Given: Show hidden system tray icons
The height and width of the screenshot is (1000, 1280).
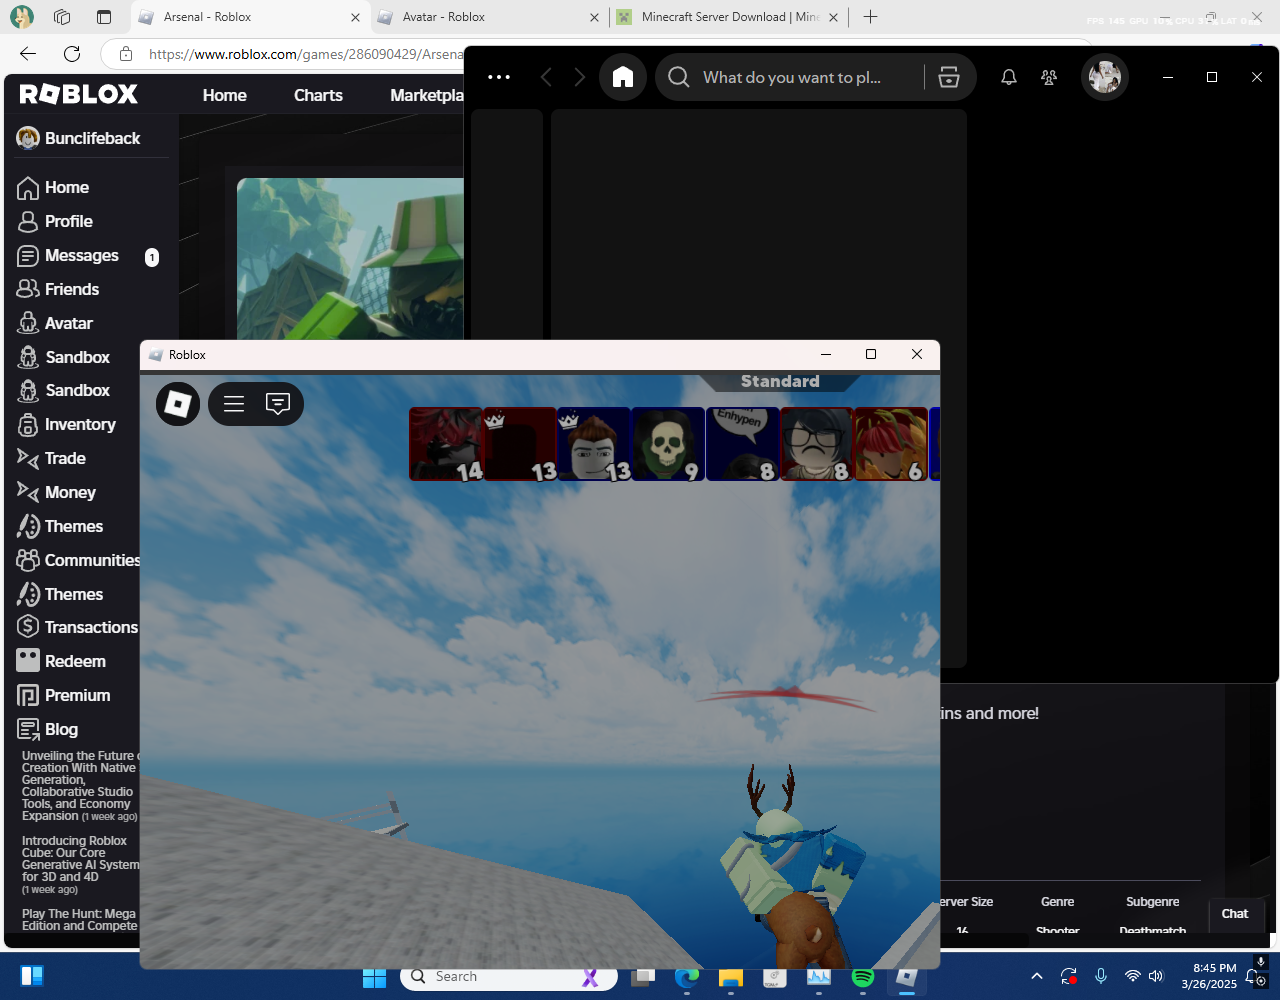Looking at the screenshot, I should (x=1037, y=976).
